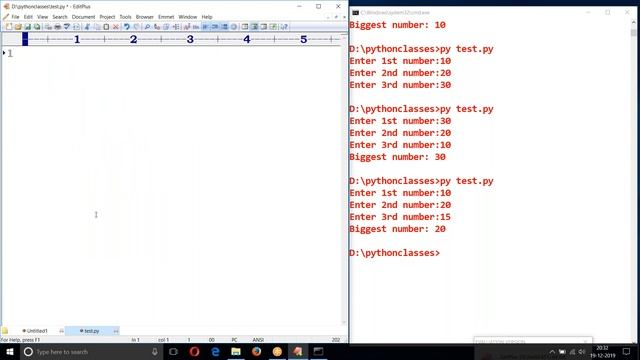Open font settings toolbar icon
Image resolution: width=640 pixels, height=360 pixels.
pyautogui.click(x=187, y=27)
